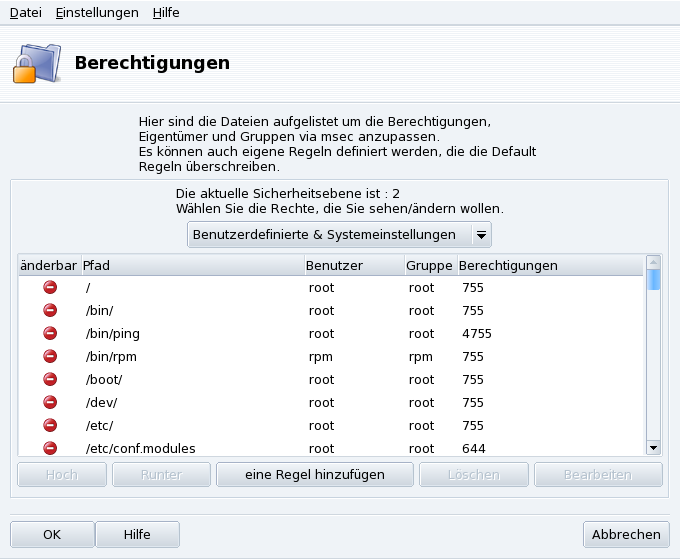The image size is (680, 560).
Task: Click the blue scrollbar thumb of the list
Action: pyautogui.click(x=654, y=280)
